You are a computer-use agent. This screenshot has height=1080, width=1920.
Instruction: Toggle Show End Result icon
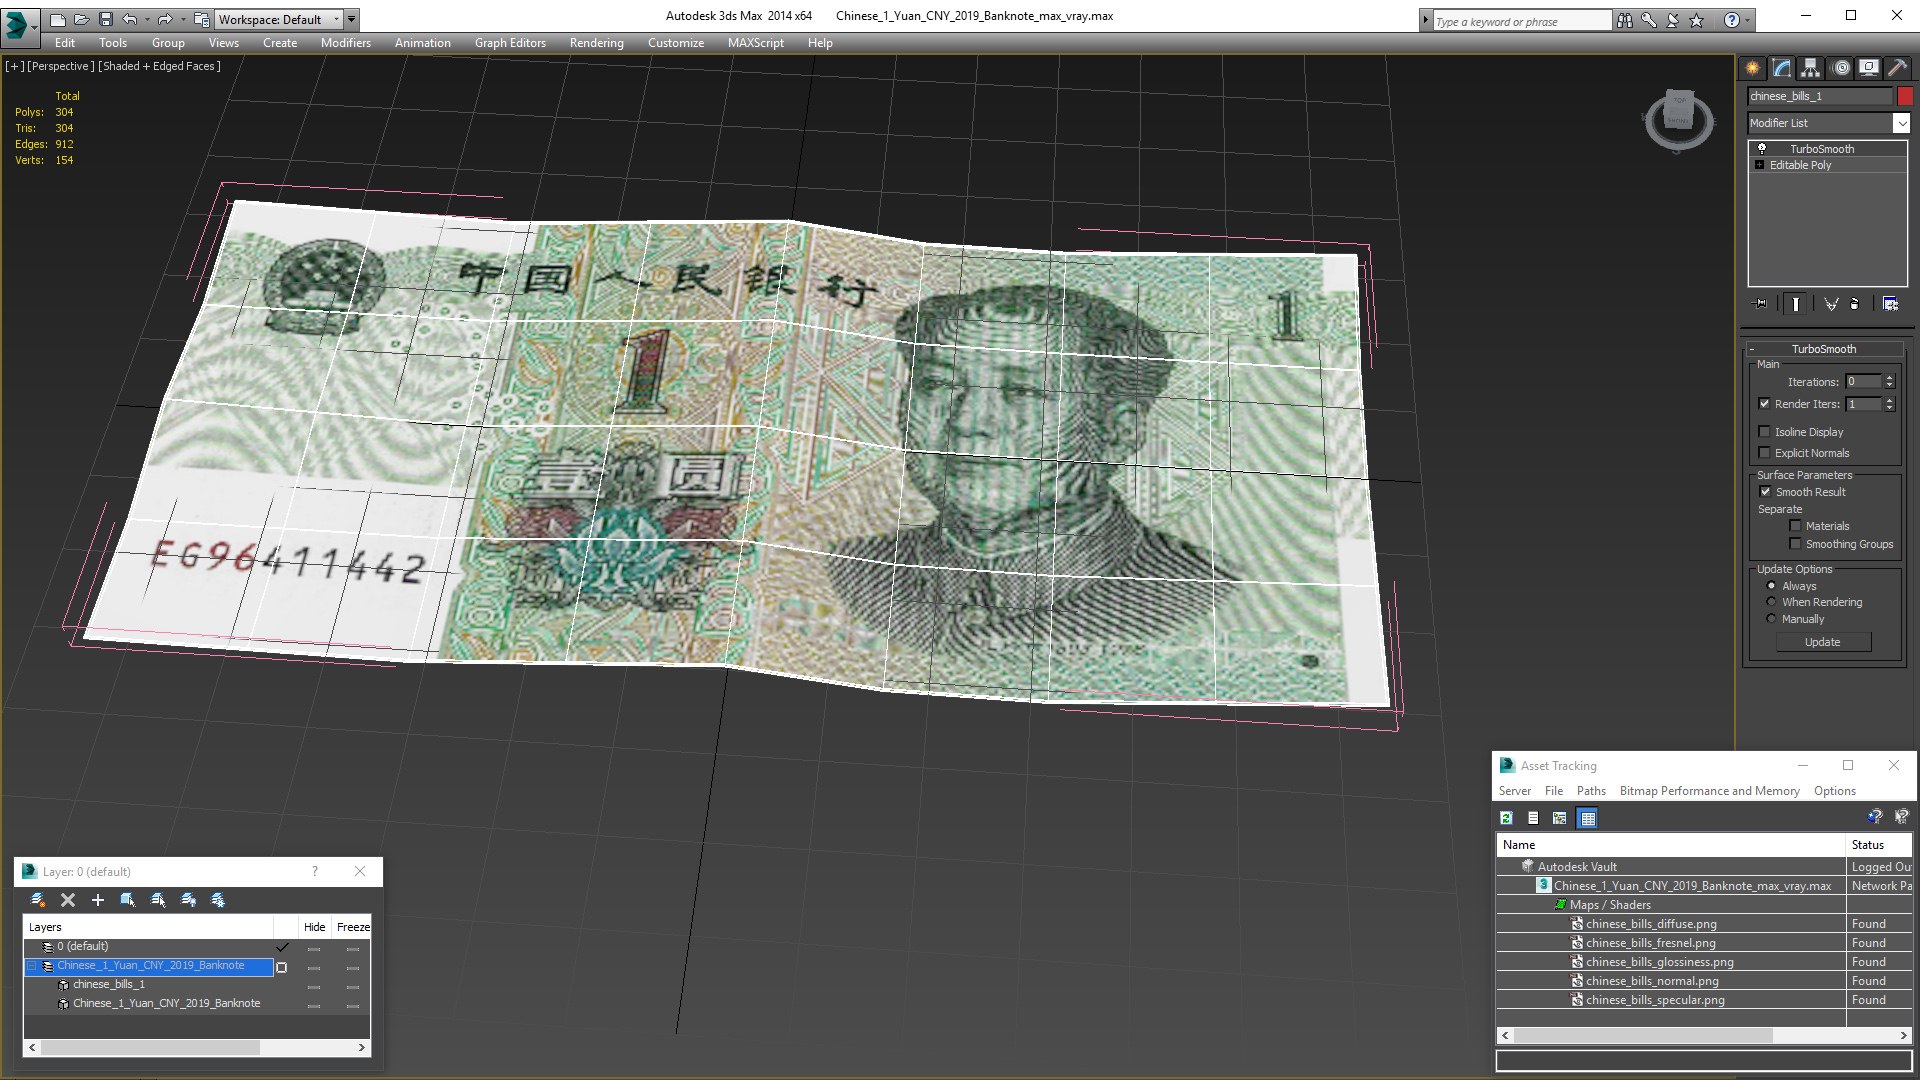coord(1796,304)
